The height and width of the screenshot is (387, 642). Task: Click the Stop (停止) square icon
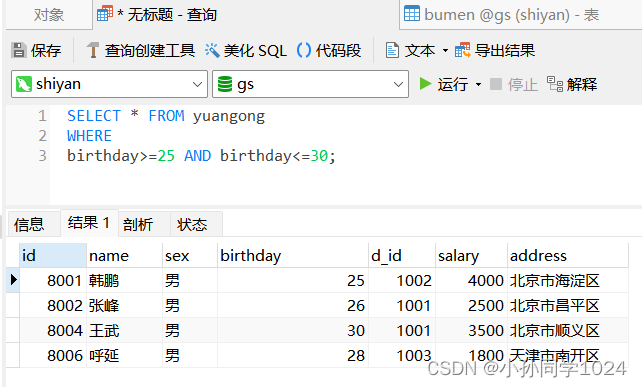tap(496, 84)
